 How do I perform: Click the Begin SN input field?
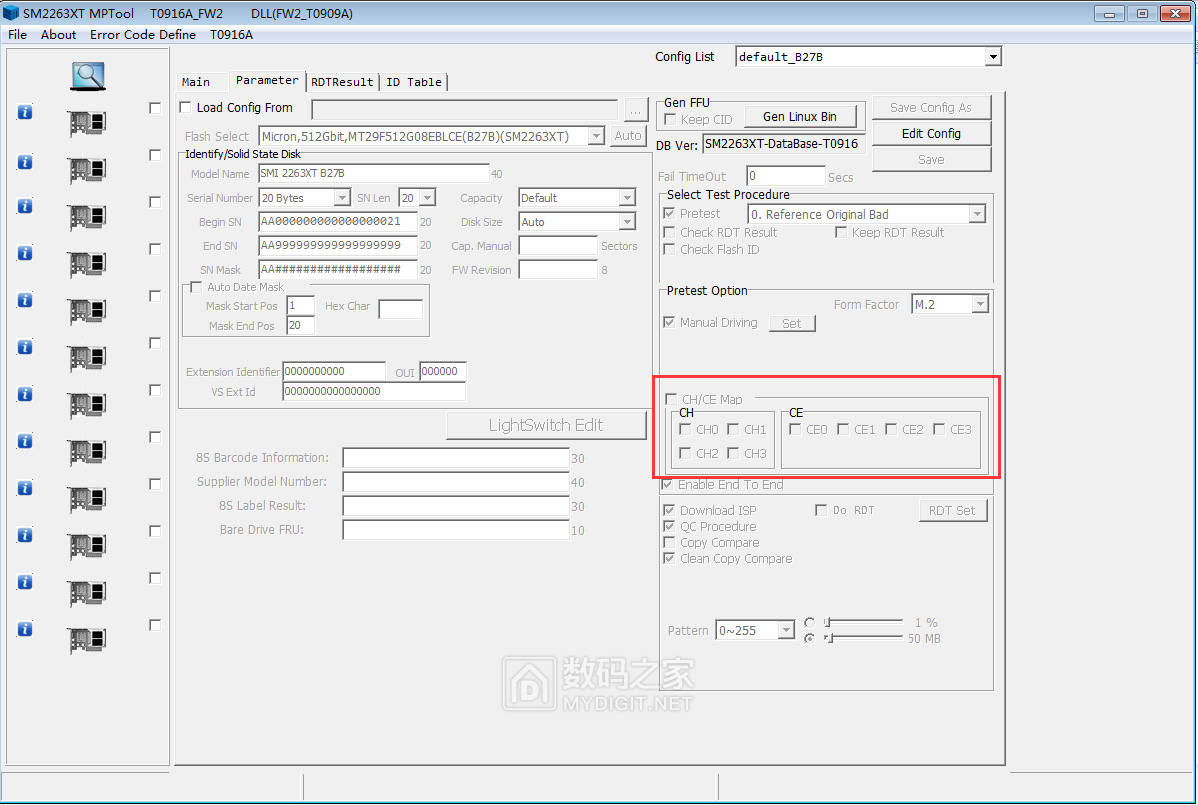338,221
